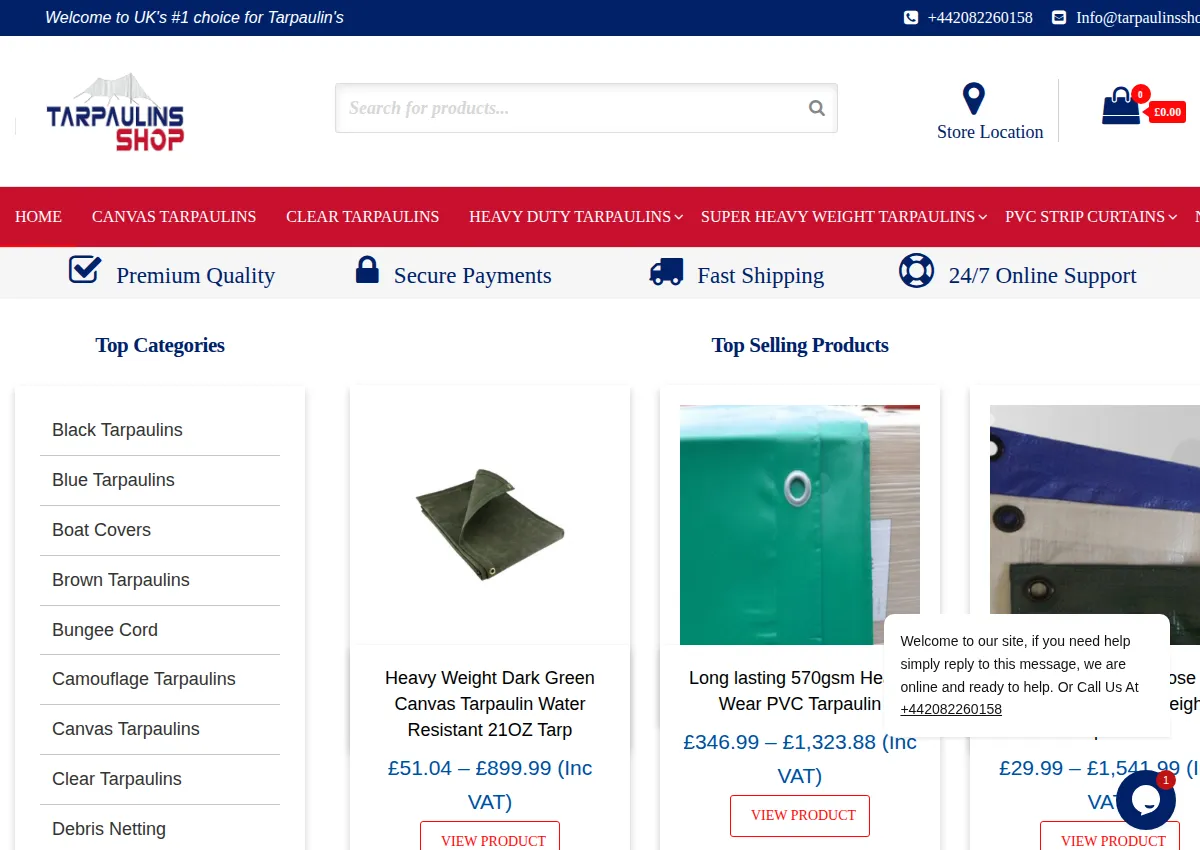The width and height of the screenshot is (1200, 850).
Task: Click the £346.99 – £1,323.88 price
Action: (800, 759)
